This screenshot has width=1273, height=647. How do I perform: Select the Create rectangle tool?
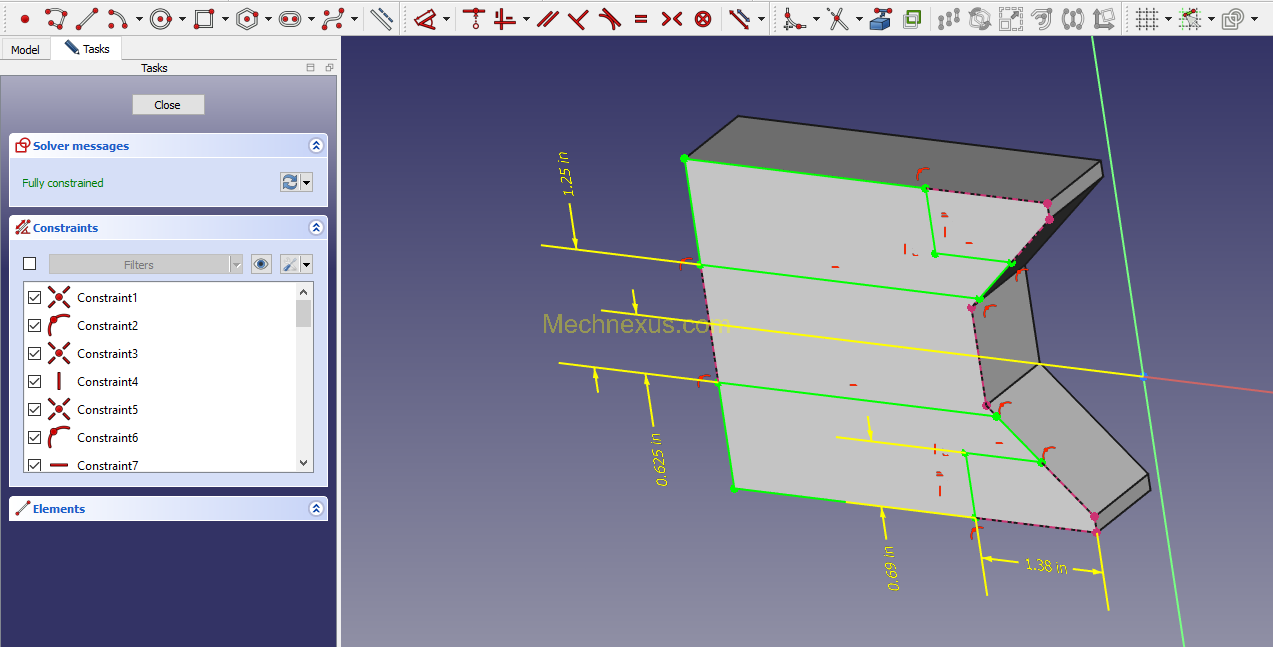pos(204,18)
